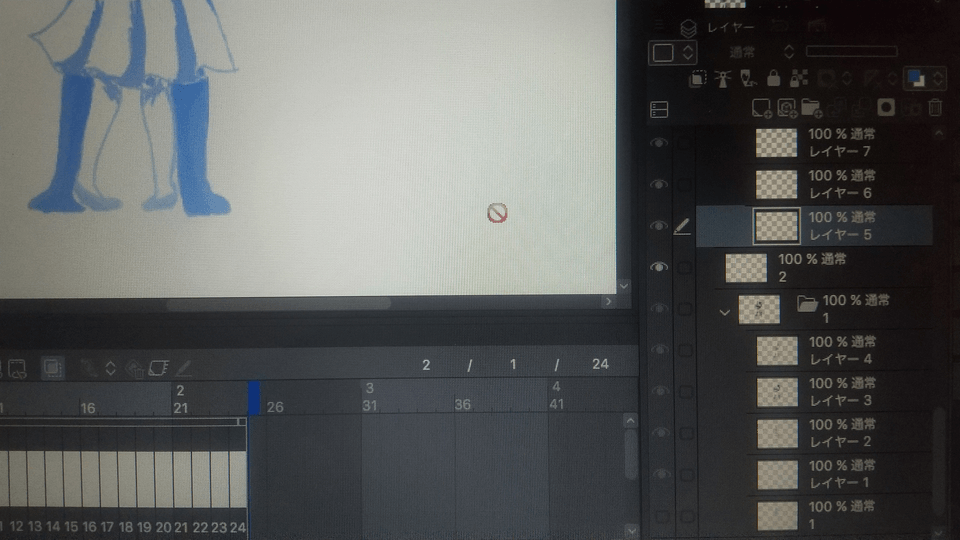Click the timeline scroll-up arrow
The width and height of the screenshot is (960, 540).
630,421
